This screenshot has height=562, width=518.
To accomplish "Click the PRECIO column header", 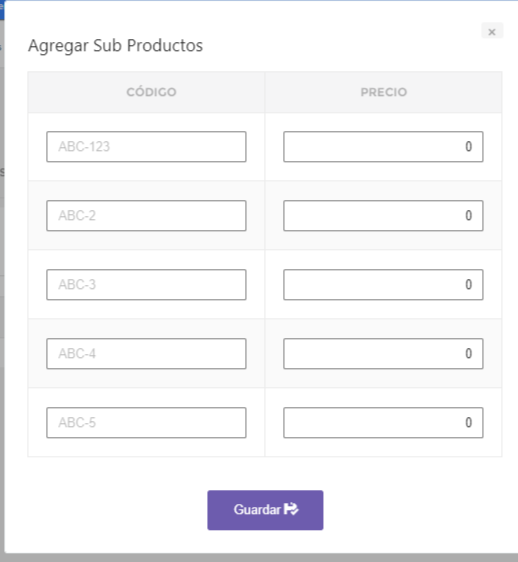I will click(384, 92).
